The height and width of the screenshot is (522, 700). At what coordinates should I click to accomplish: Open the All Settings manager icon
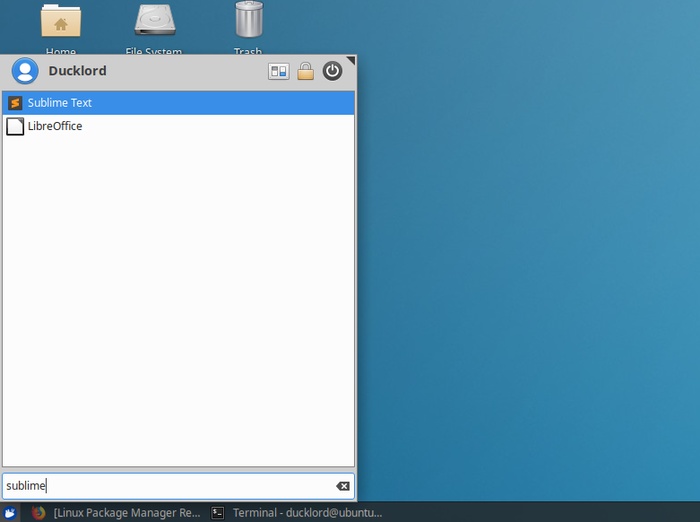pos(279,71)
